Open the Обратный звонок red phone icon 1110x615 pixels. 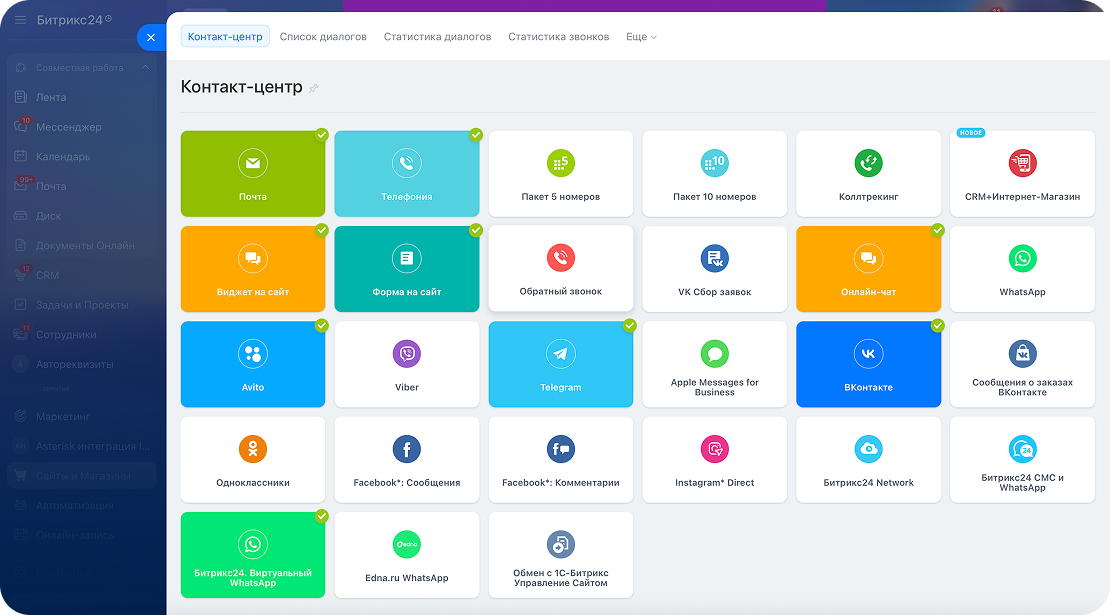point(561,258)
